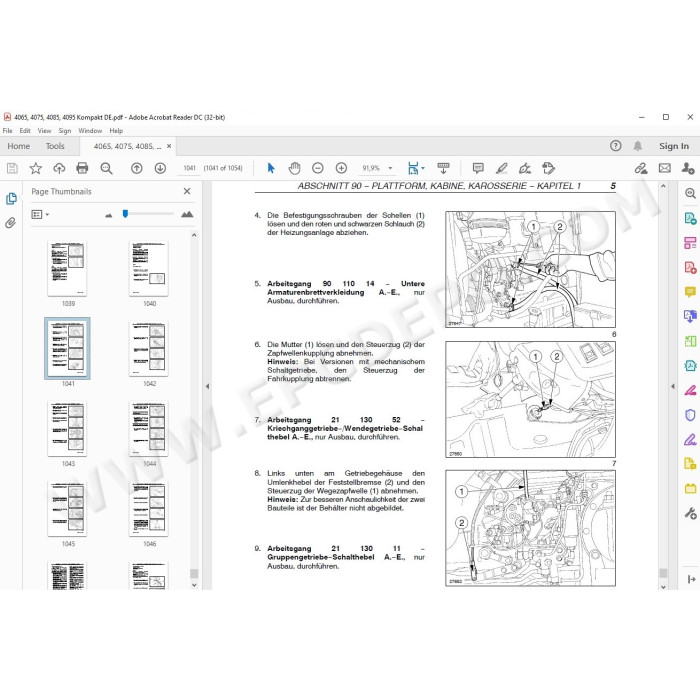The width and height of the screenshot is (700, 700).
Task: Collapse the left navigation pane arrow
Action: pyautogui.click(x=207, y=386)
